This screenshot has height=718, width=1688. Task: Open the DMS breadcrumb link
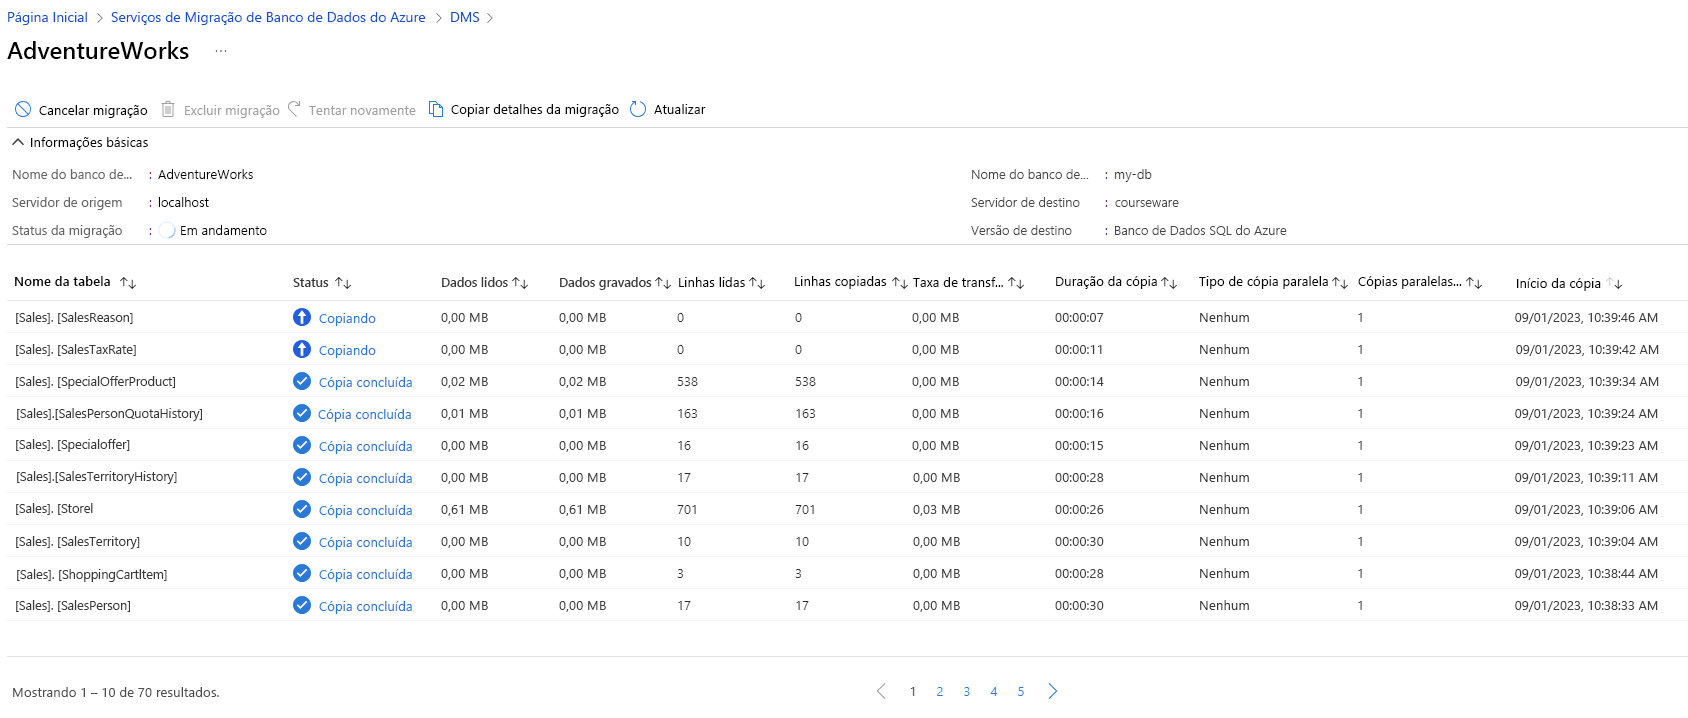tap(465, 17)
